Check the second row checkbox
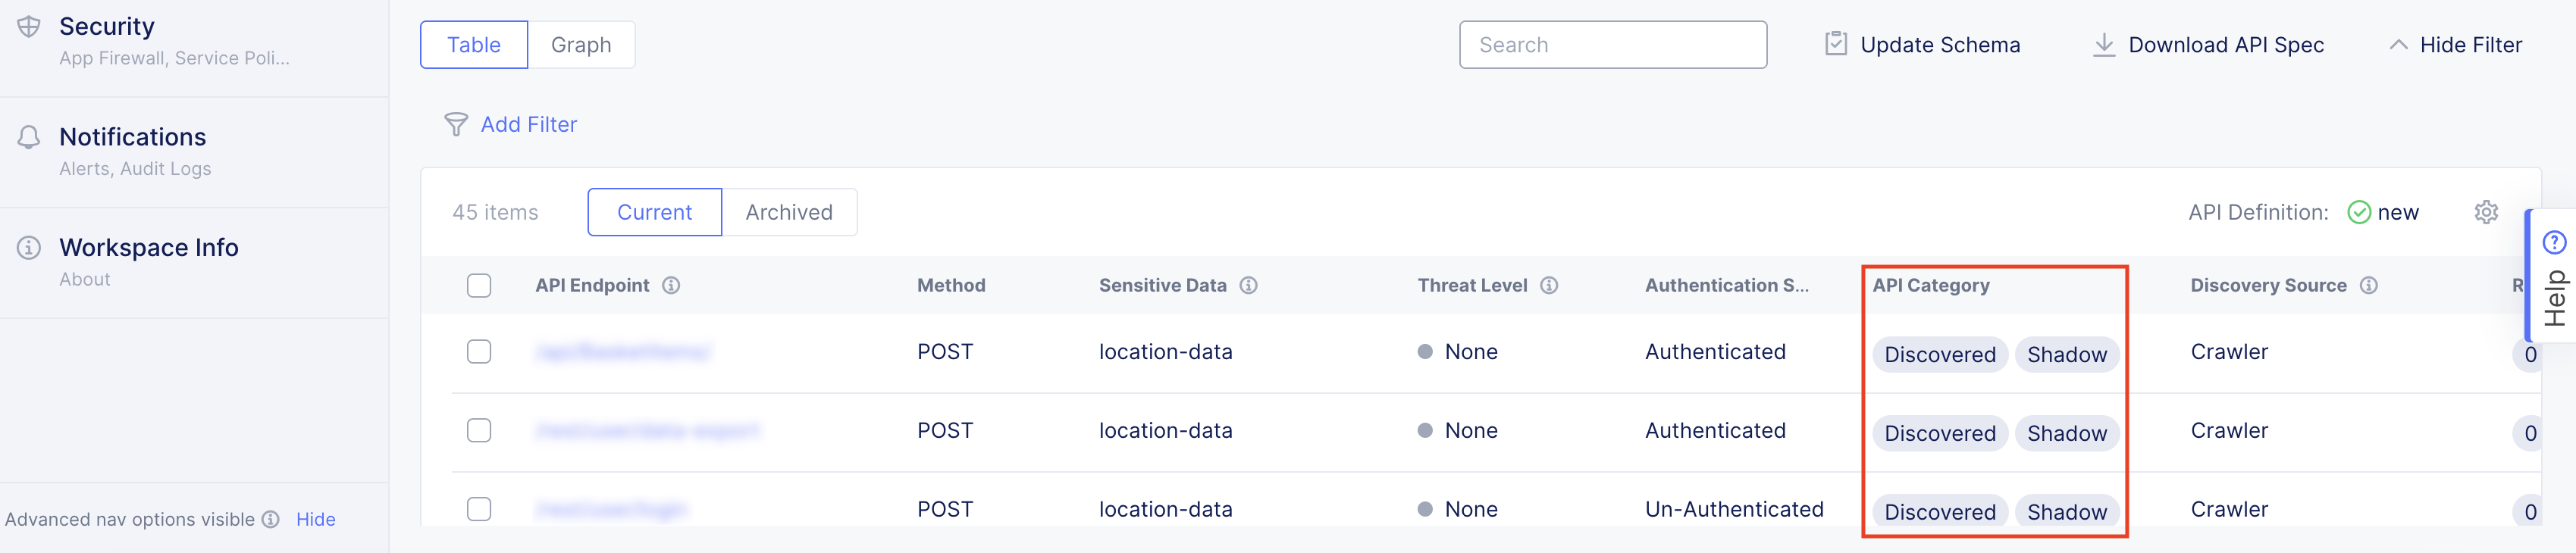The height and width of the screenshot is (553, 2576). point(479,430)
